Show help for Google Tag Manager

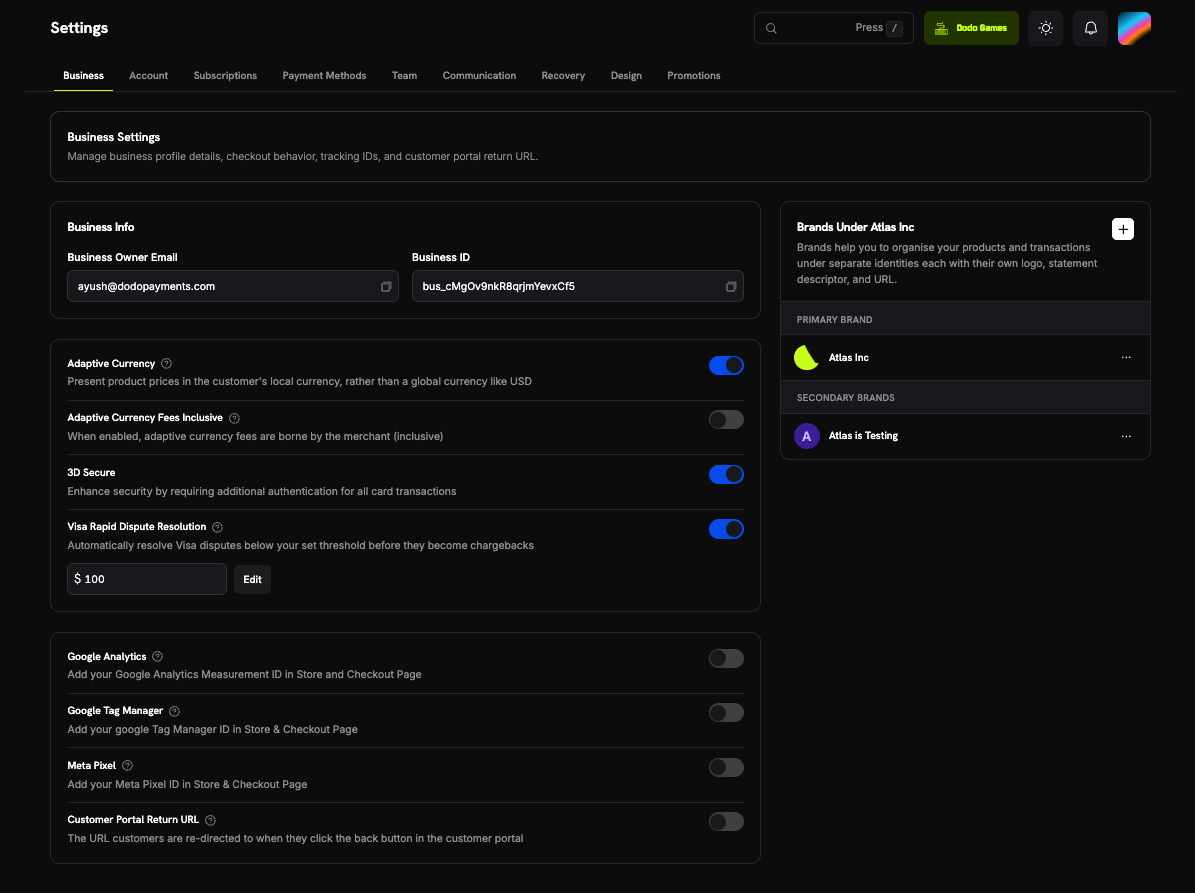[174, 711]
